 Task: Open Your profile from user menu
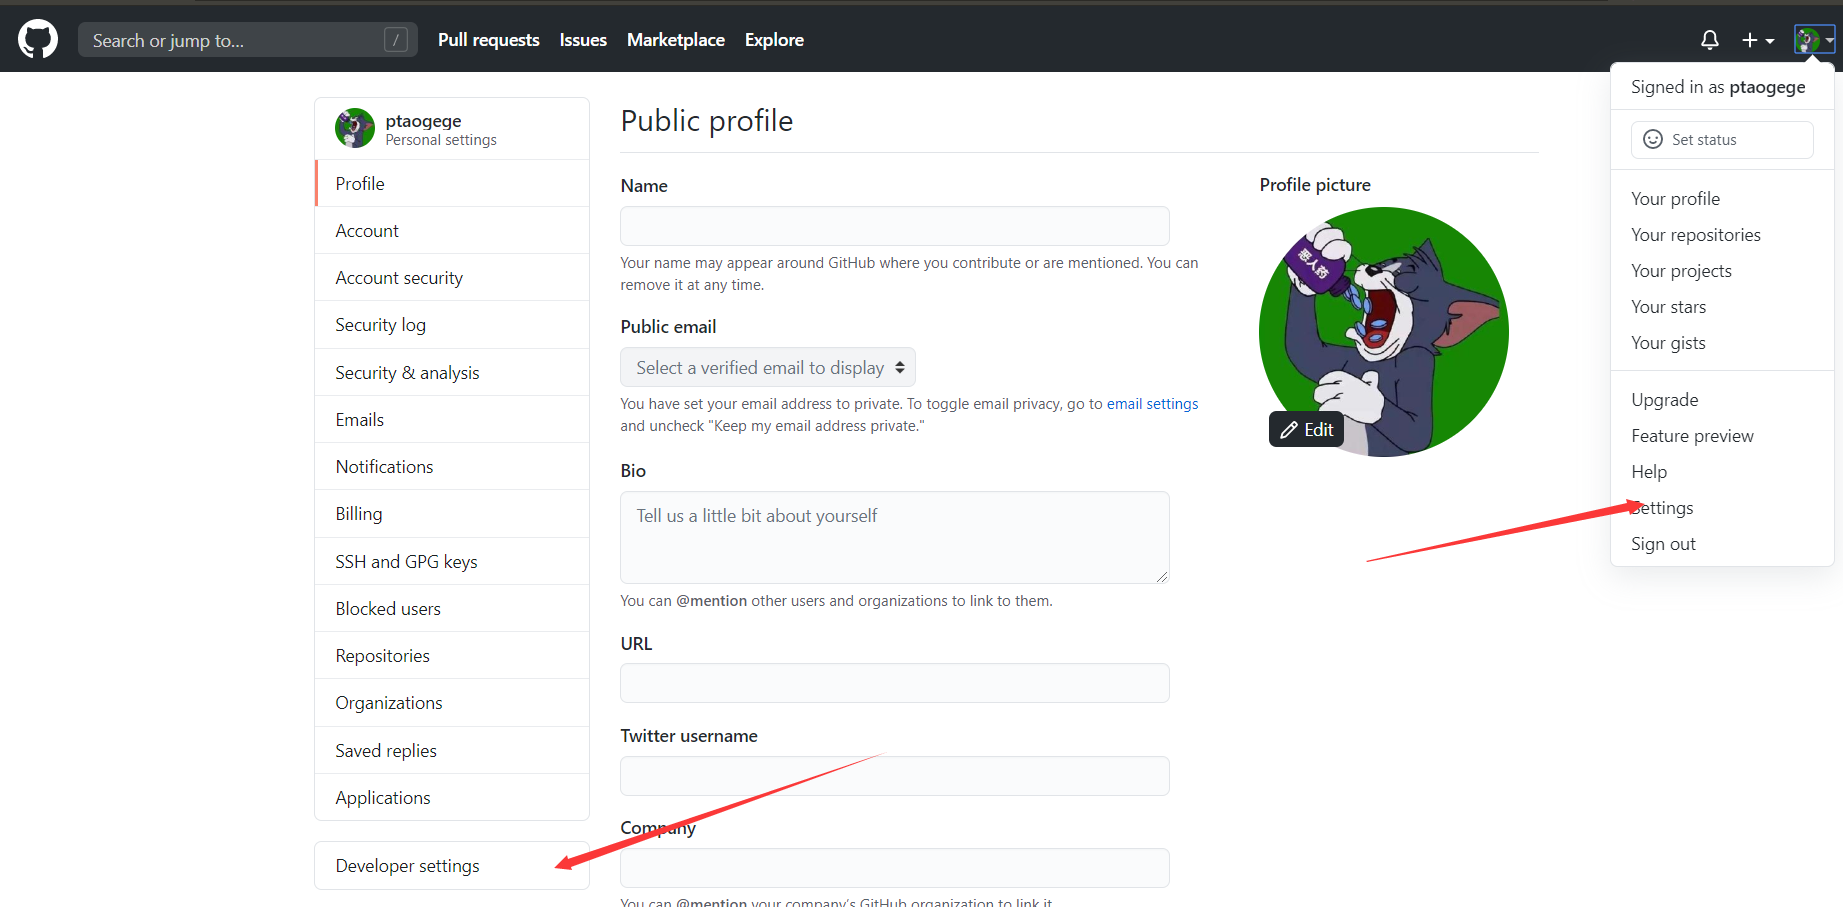click(1722, 198)
